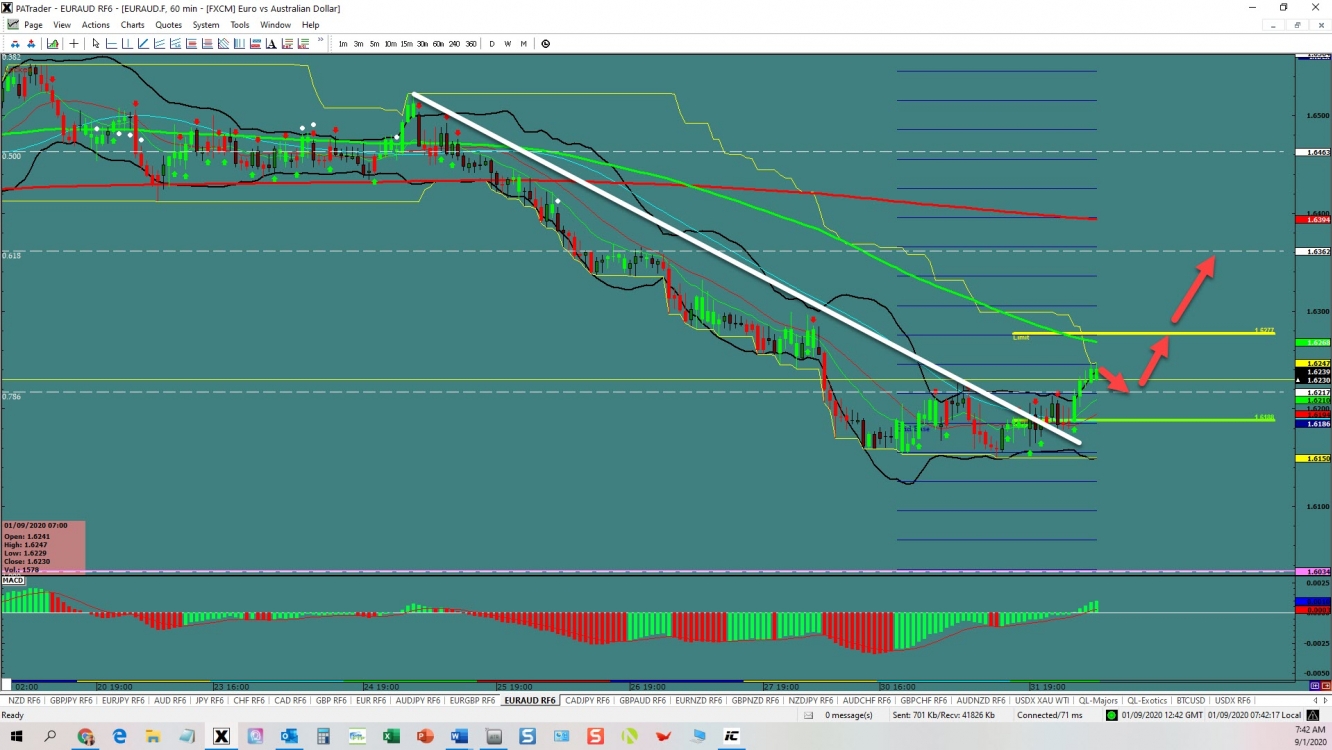This screenshot has height=750, width=1332.
Task: Switch to the EURGBP RF6 tab
Action: click(472, 700)
